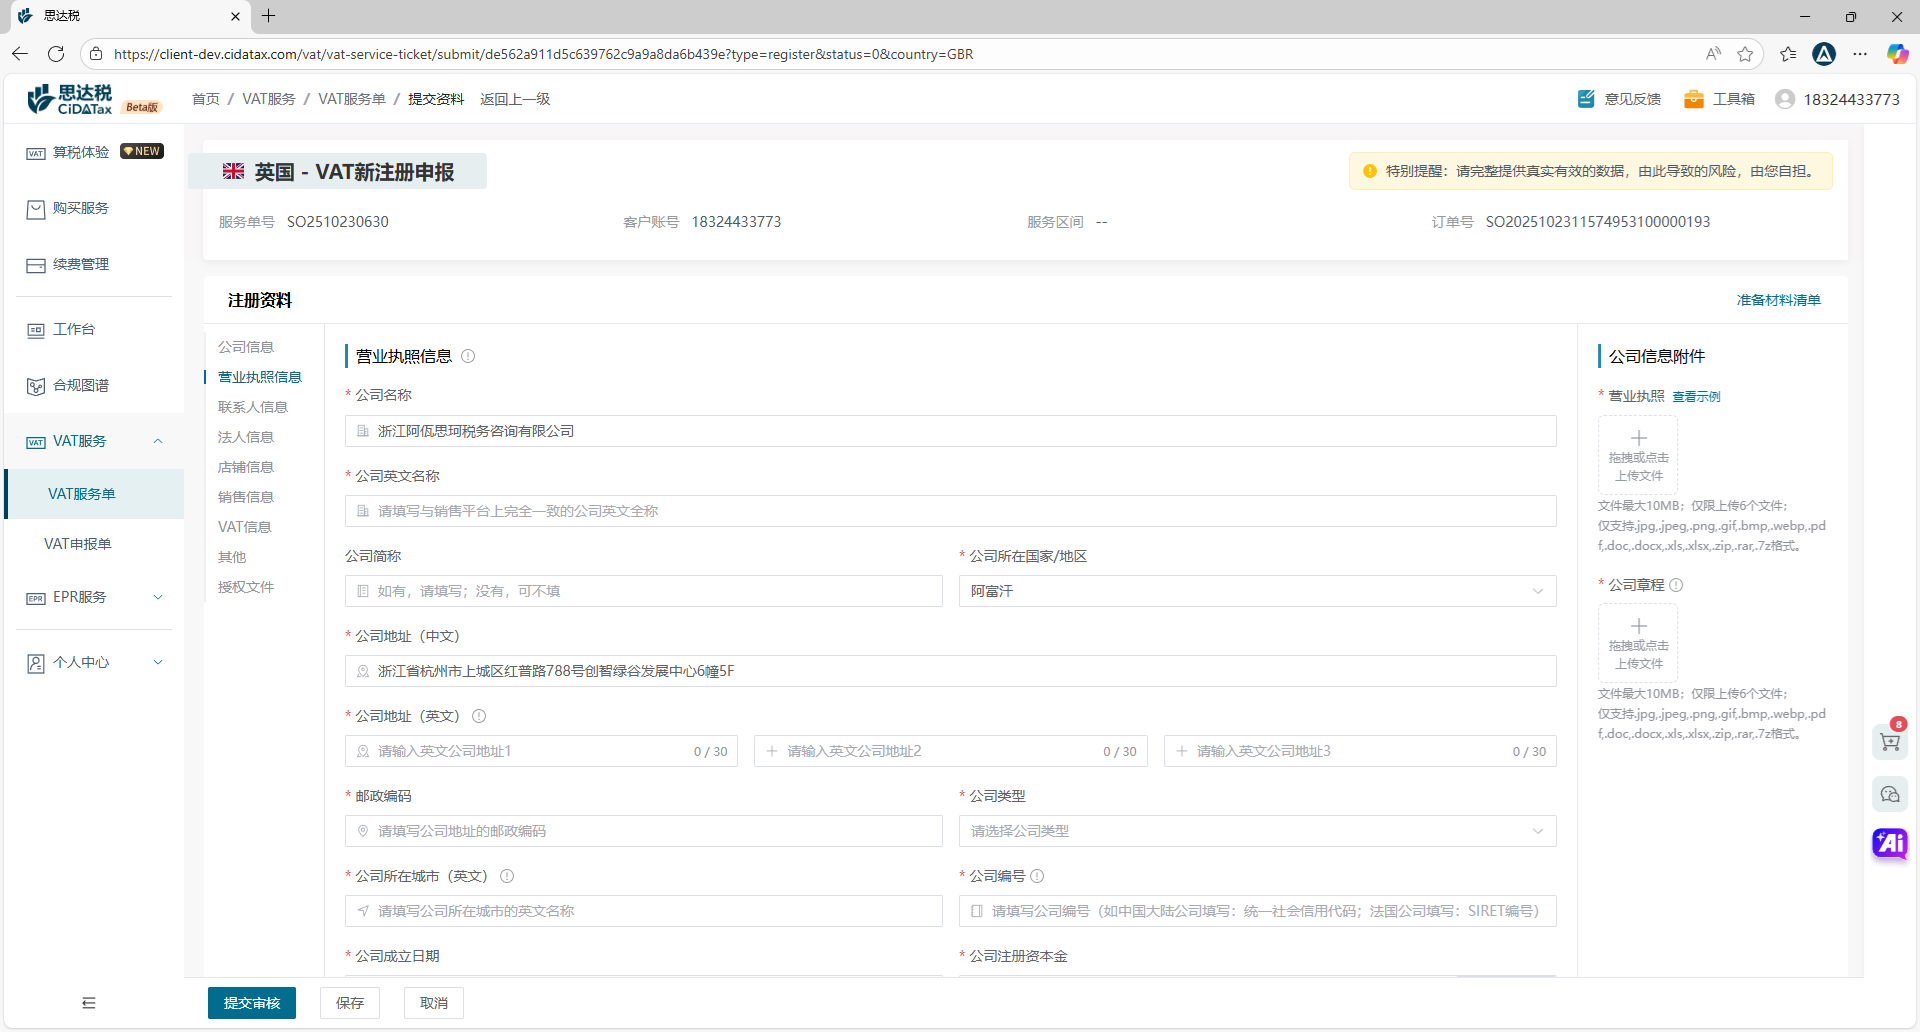Viewport: 1920px width, 1032px height.
Task: Click the 公司英文名称 input field
Action: [x=950, y=511]
